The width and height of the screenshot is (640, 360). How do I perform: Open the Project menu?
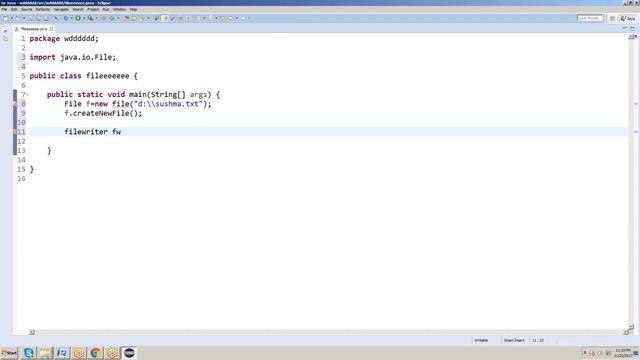coord(93,9)
